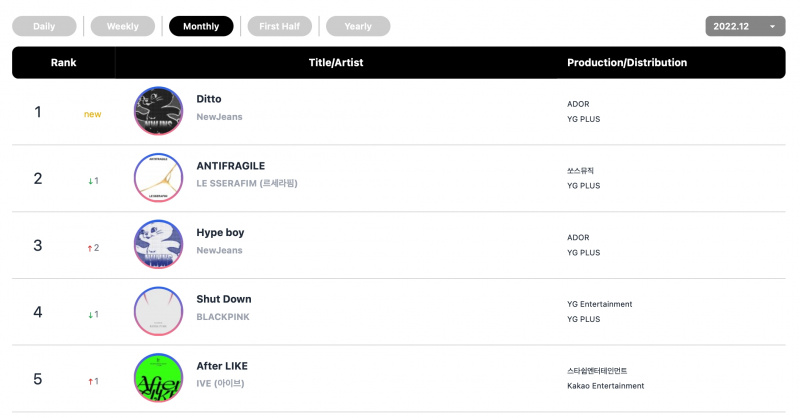Open the Hype boy album artwork
This screenshot has height=418, width=800.
point(158,244)
